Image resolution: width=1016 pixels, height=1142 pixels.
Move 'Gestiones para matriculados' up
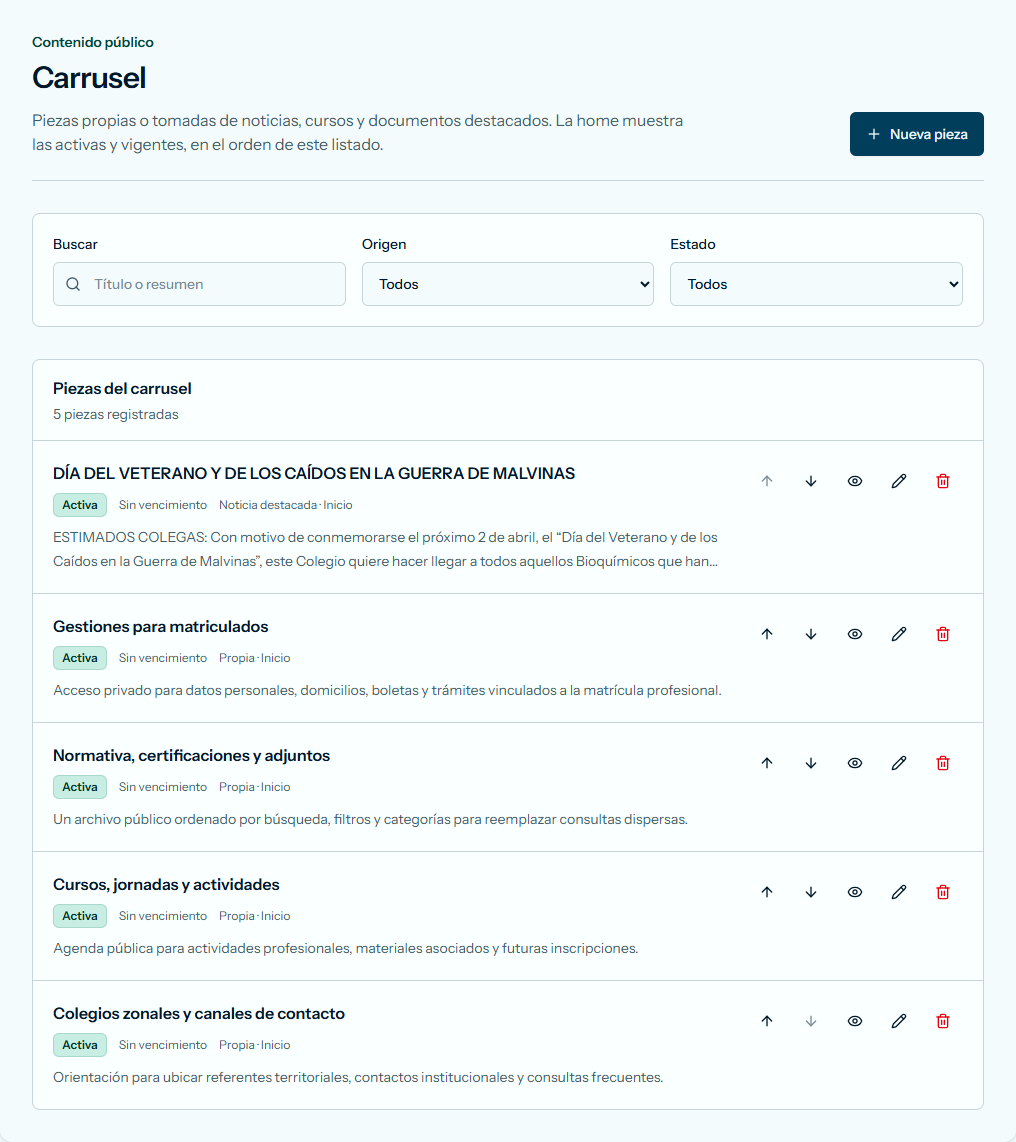(767, 634)
